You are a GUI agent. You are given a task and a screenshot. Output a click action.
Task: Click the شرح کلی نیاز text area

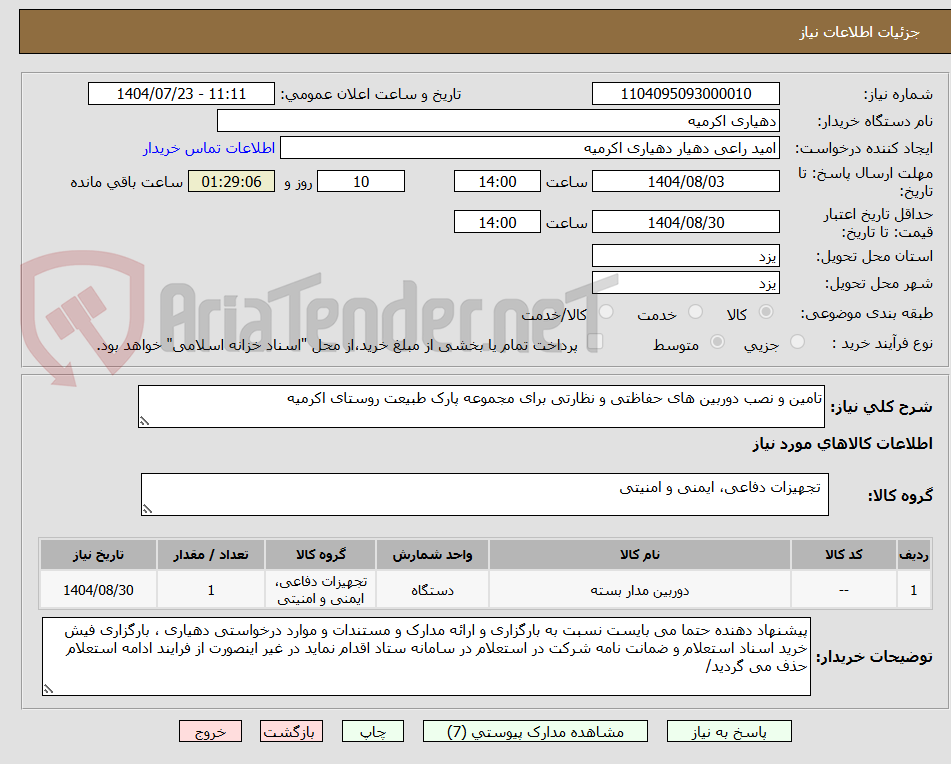click(481, 406)
